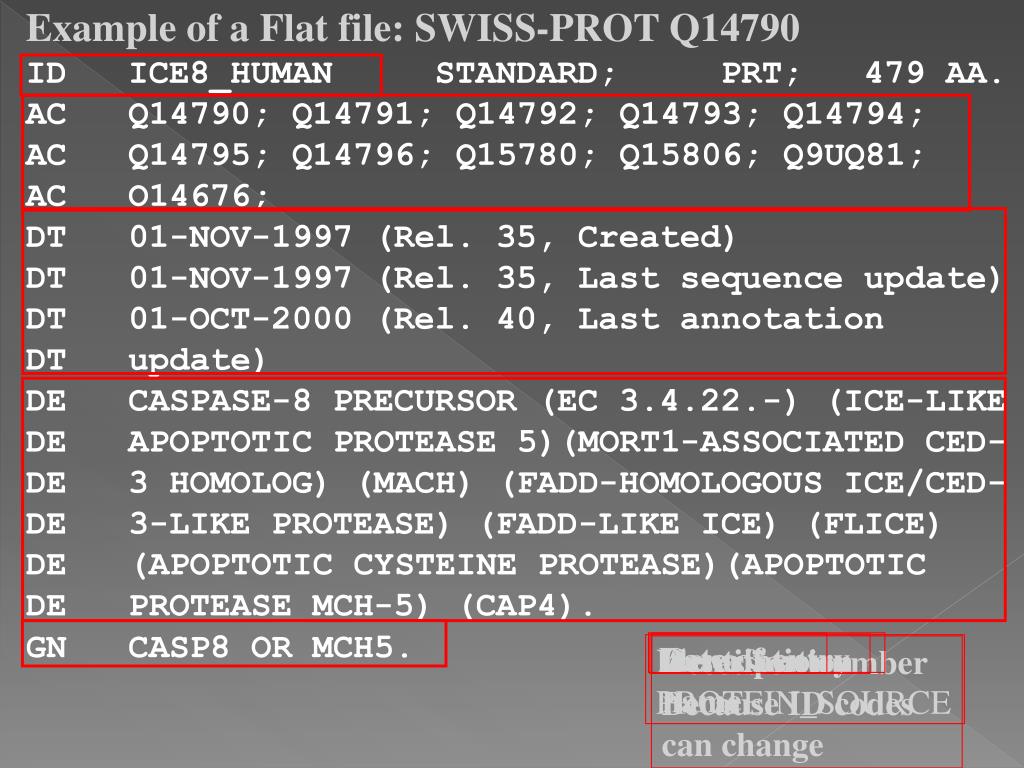Click 'CASPASE-8 PRECURSOR' description text
This screenshot has width=1024, height=768.
point(322,401)
